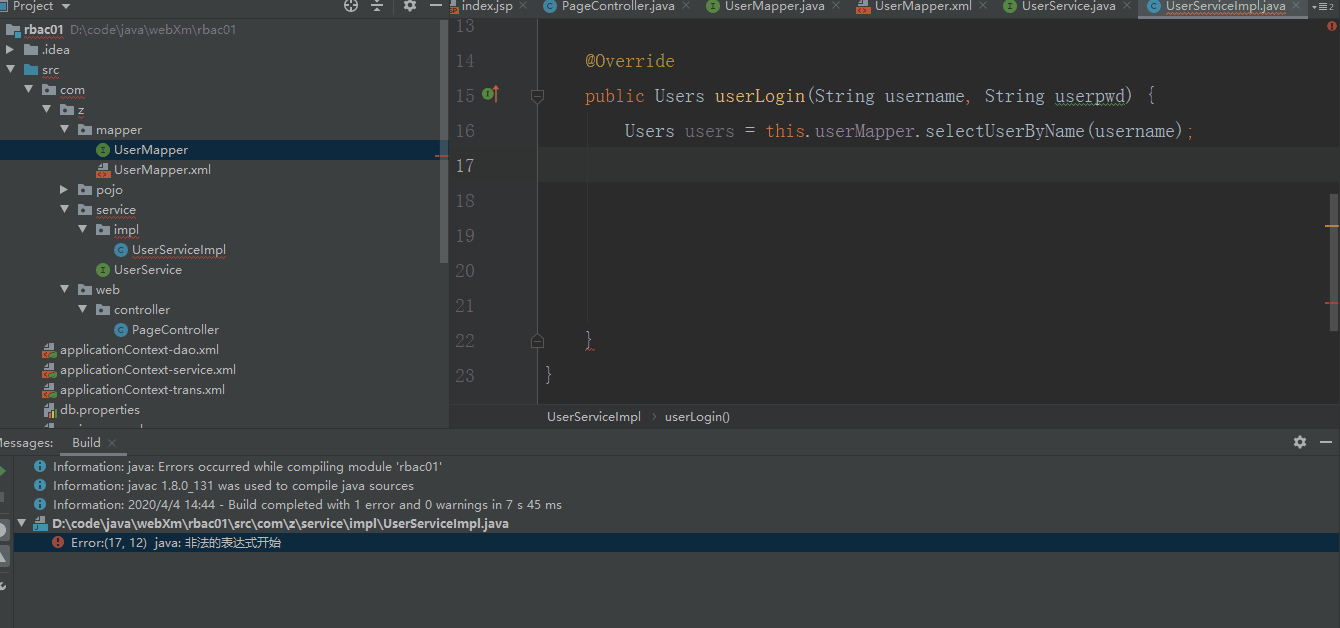The image size is (1340, 628).
Task: Select 'Errors occurred while compiling module' message
Action: tap(247, 466)
